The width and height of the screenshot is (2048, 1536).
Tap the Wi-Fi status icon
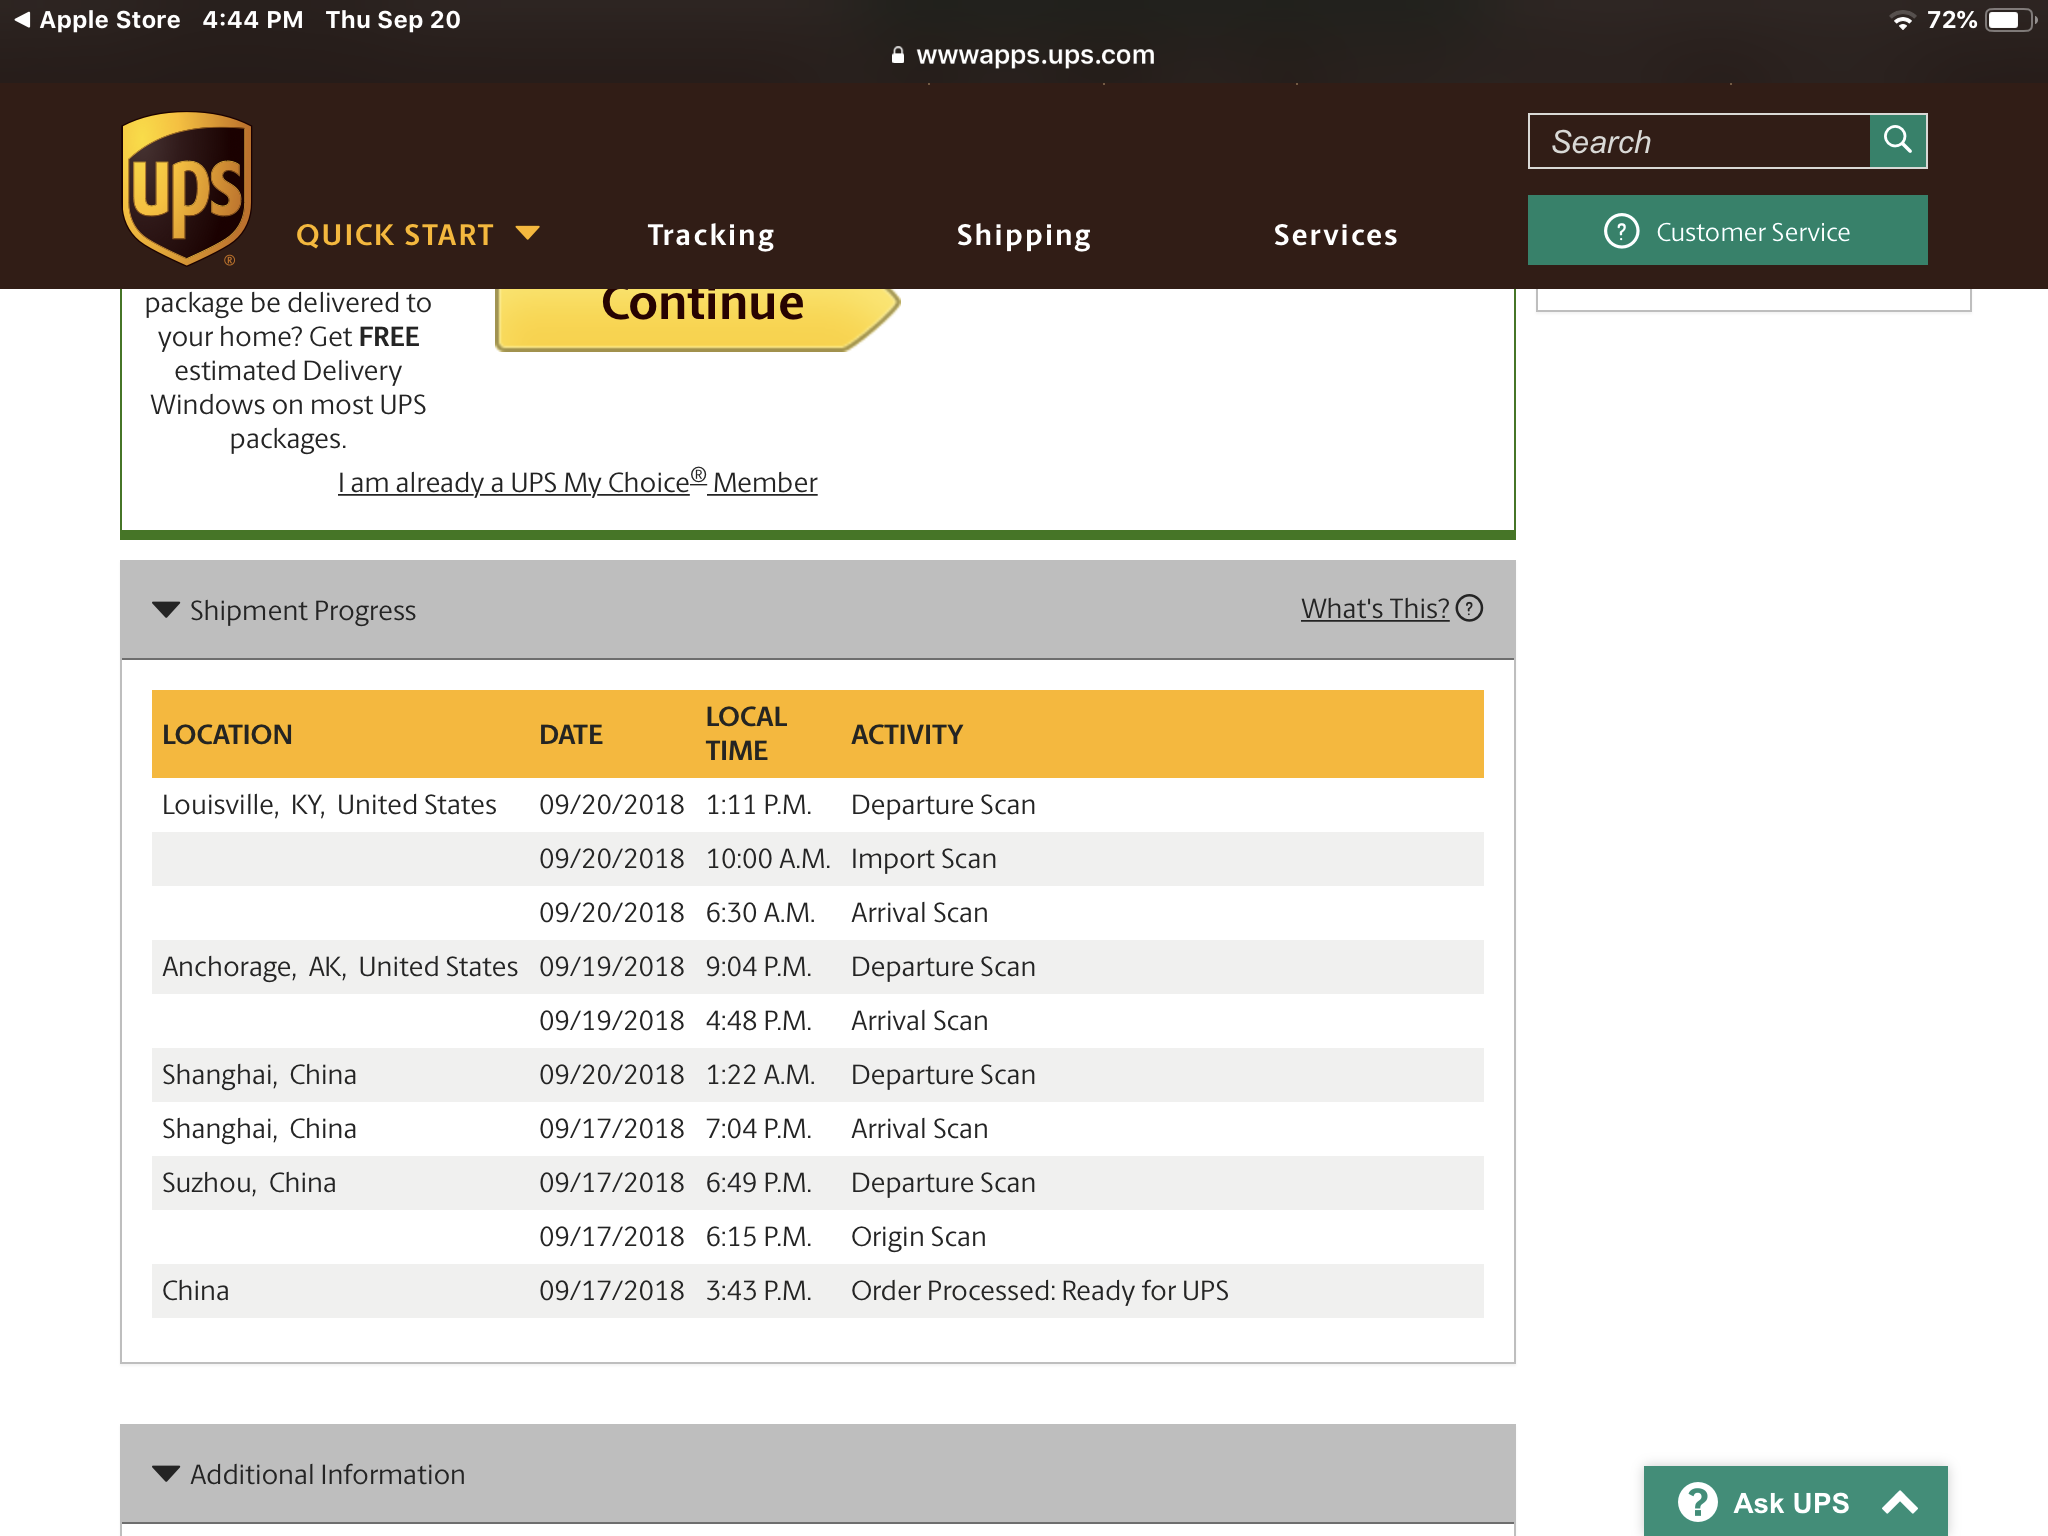coord(1902,20)
